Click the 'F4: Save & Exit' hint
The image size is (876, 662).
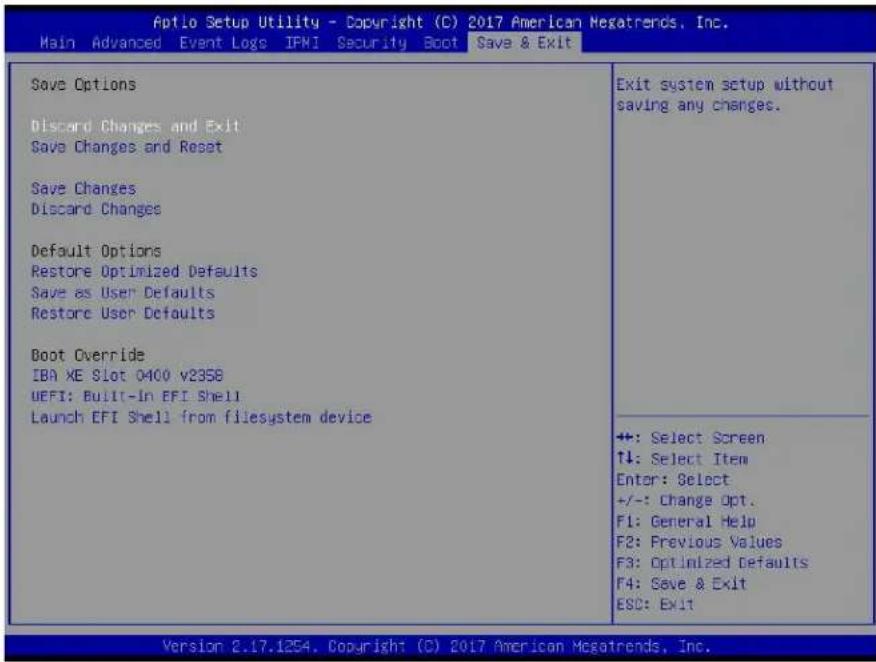(682, 584)
